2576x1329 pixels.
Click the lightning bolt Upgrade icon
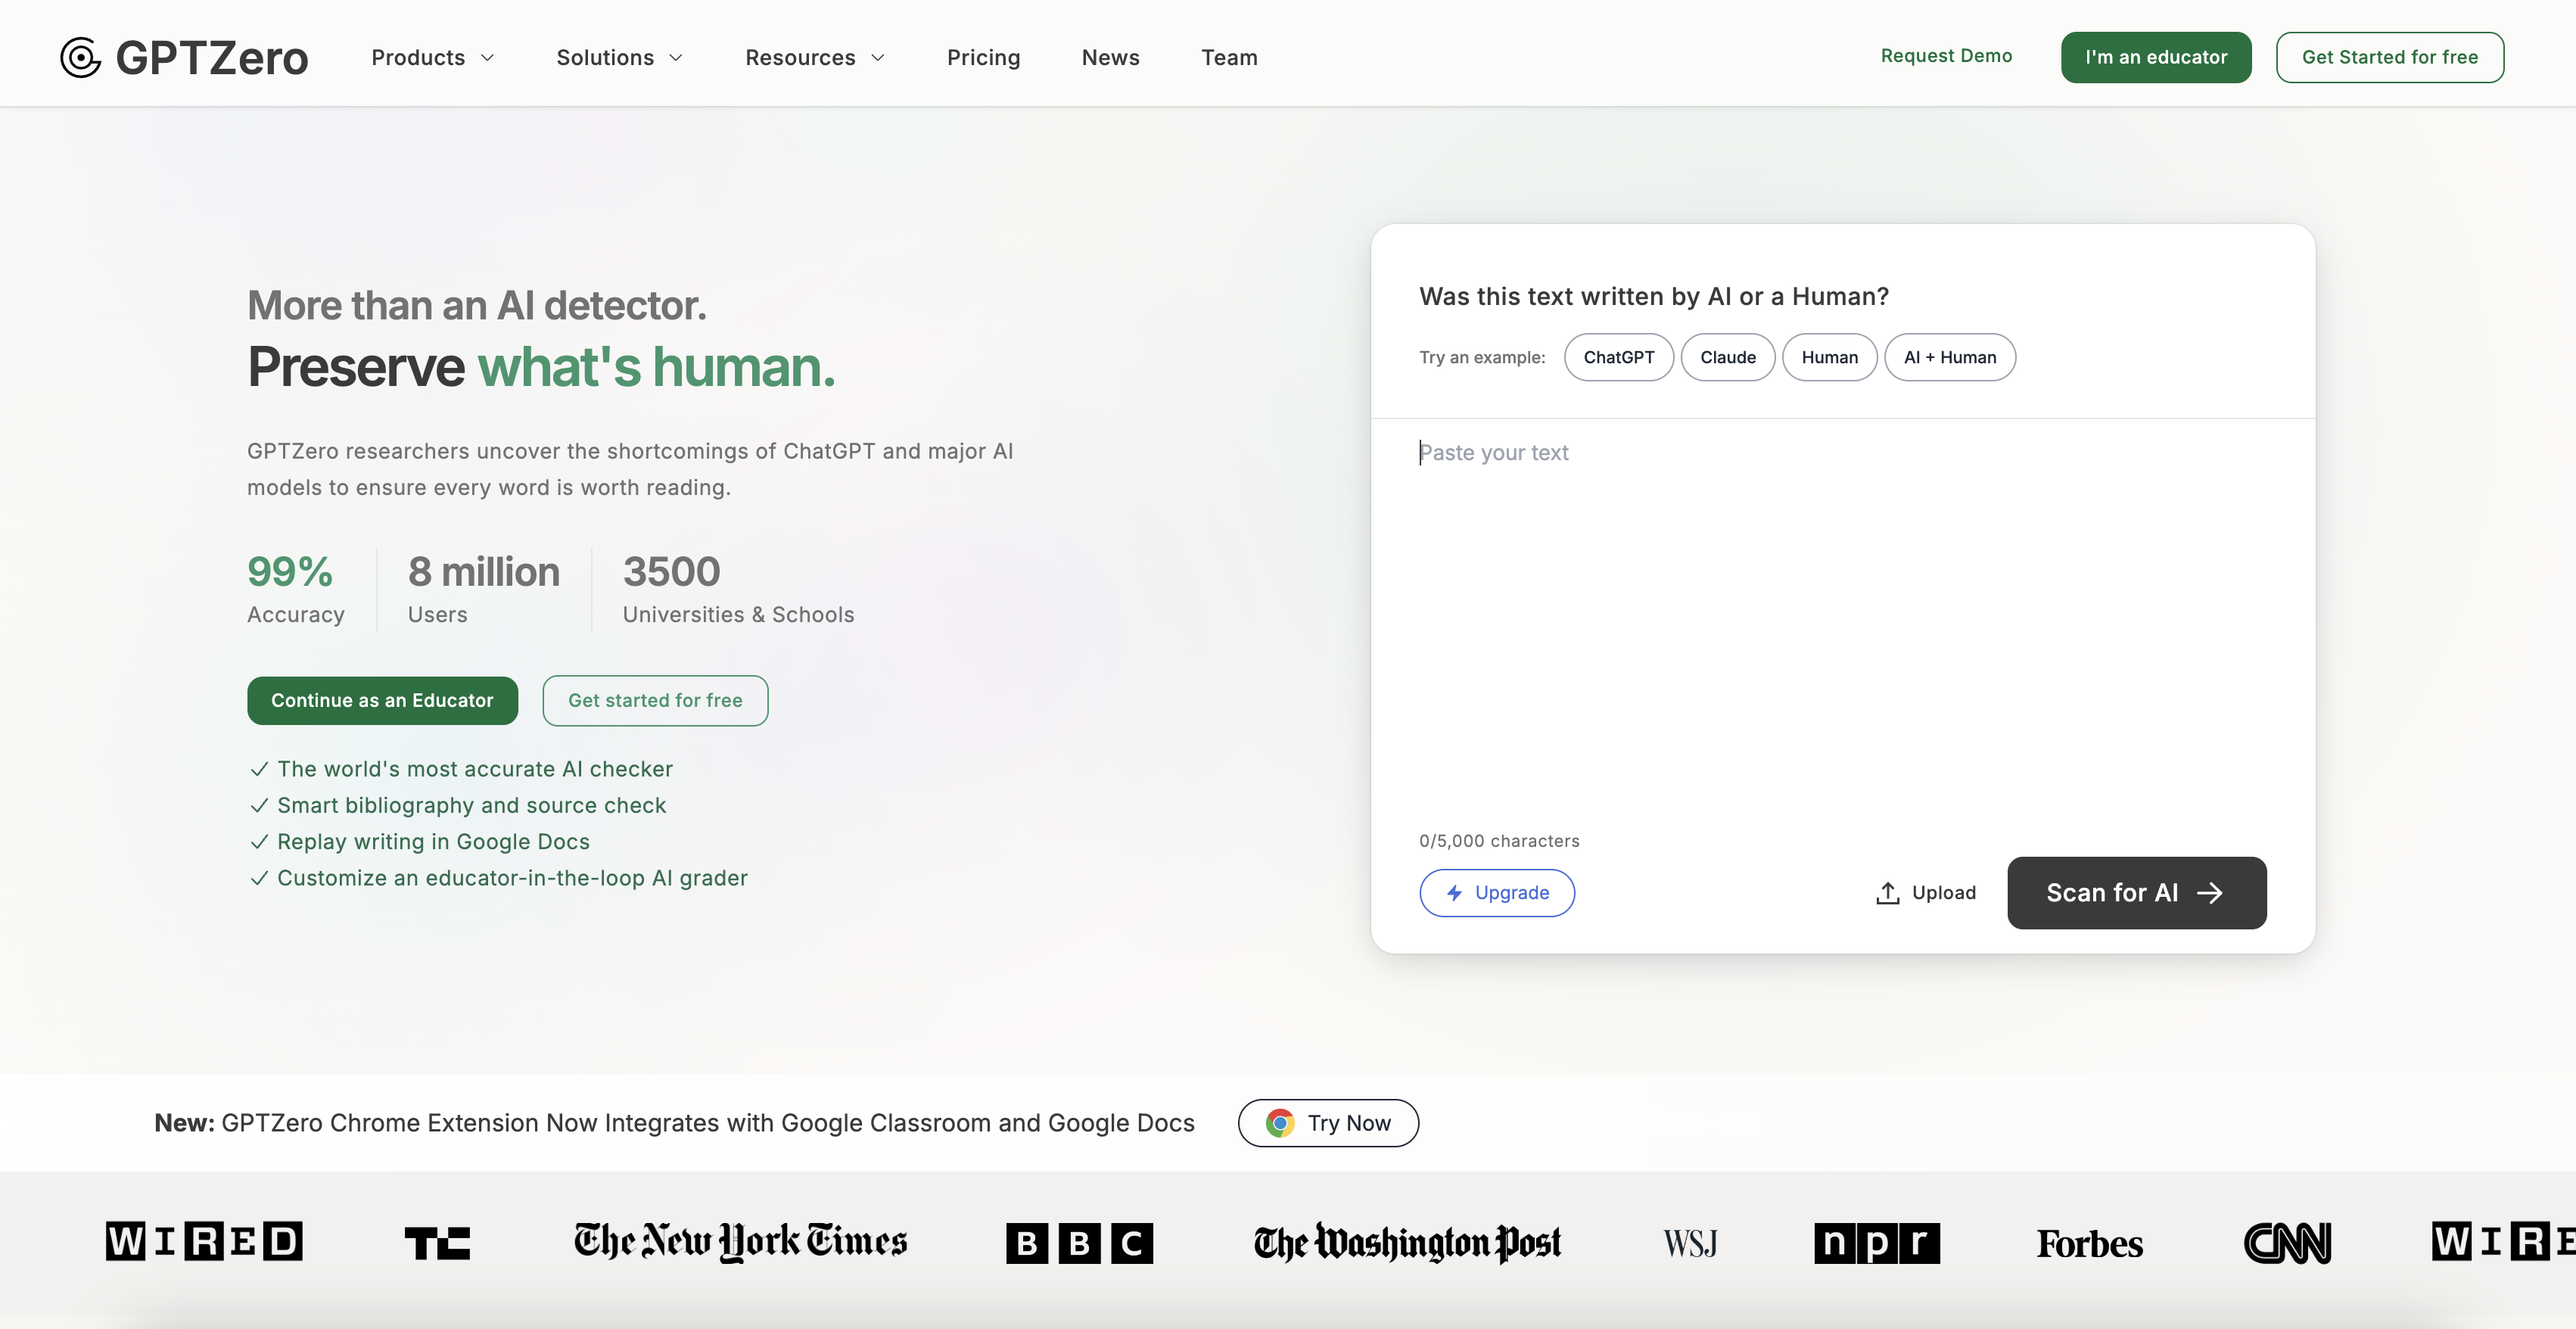pyautogui.click(x=1455, y=893)
